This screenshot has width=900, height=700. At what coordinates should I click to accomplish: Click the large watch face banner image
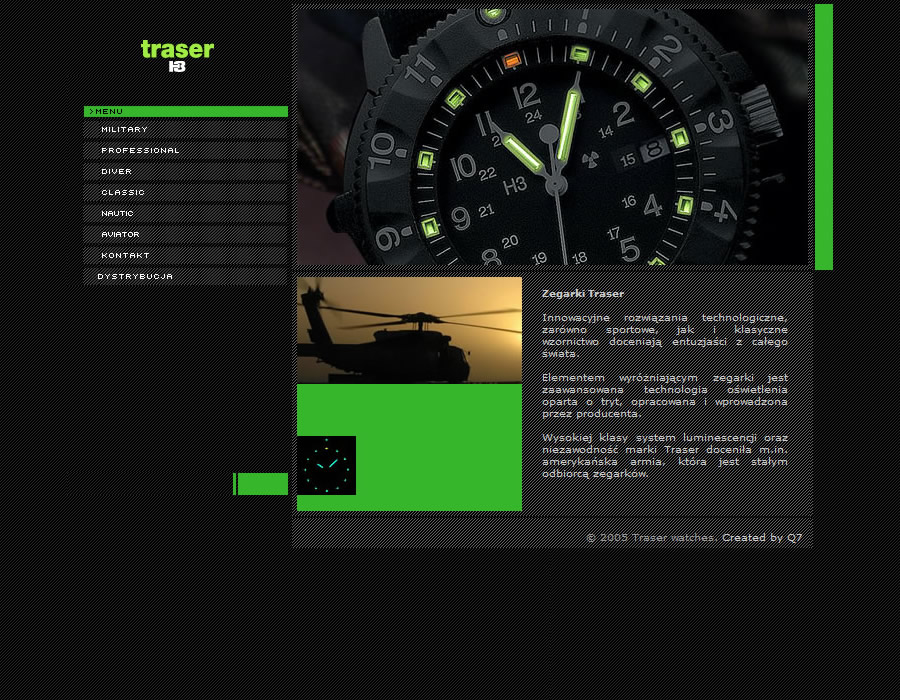pyautogui.click(x=552, y=137)
